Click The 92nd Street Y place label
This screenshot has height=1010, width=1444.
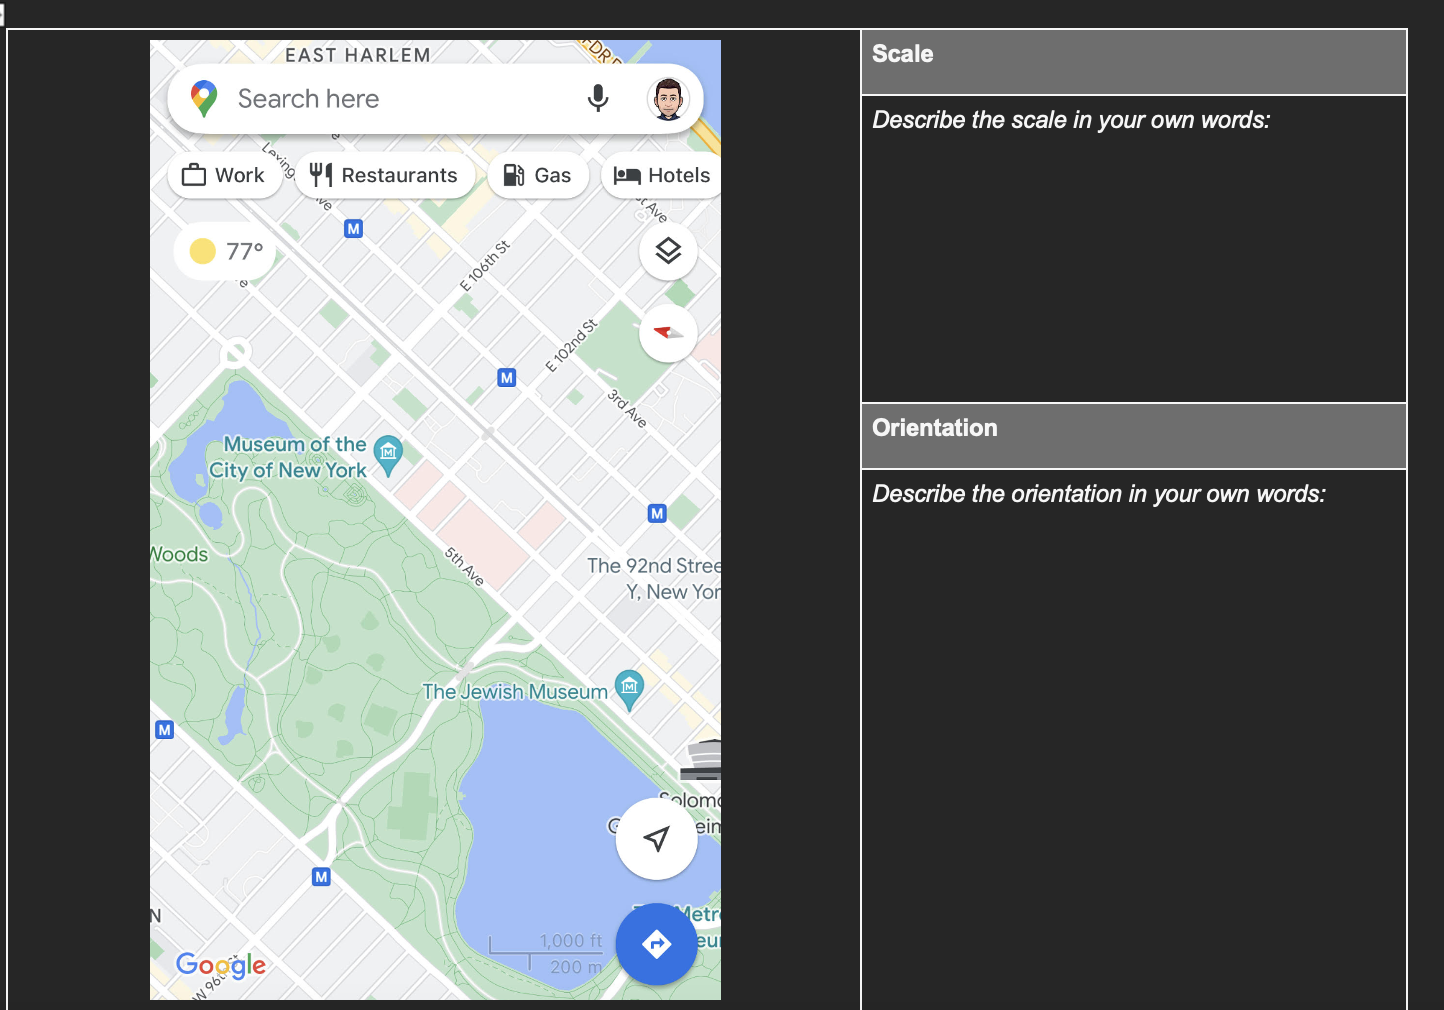tap(654, 579)
